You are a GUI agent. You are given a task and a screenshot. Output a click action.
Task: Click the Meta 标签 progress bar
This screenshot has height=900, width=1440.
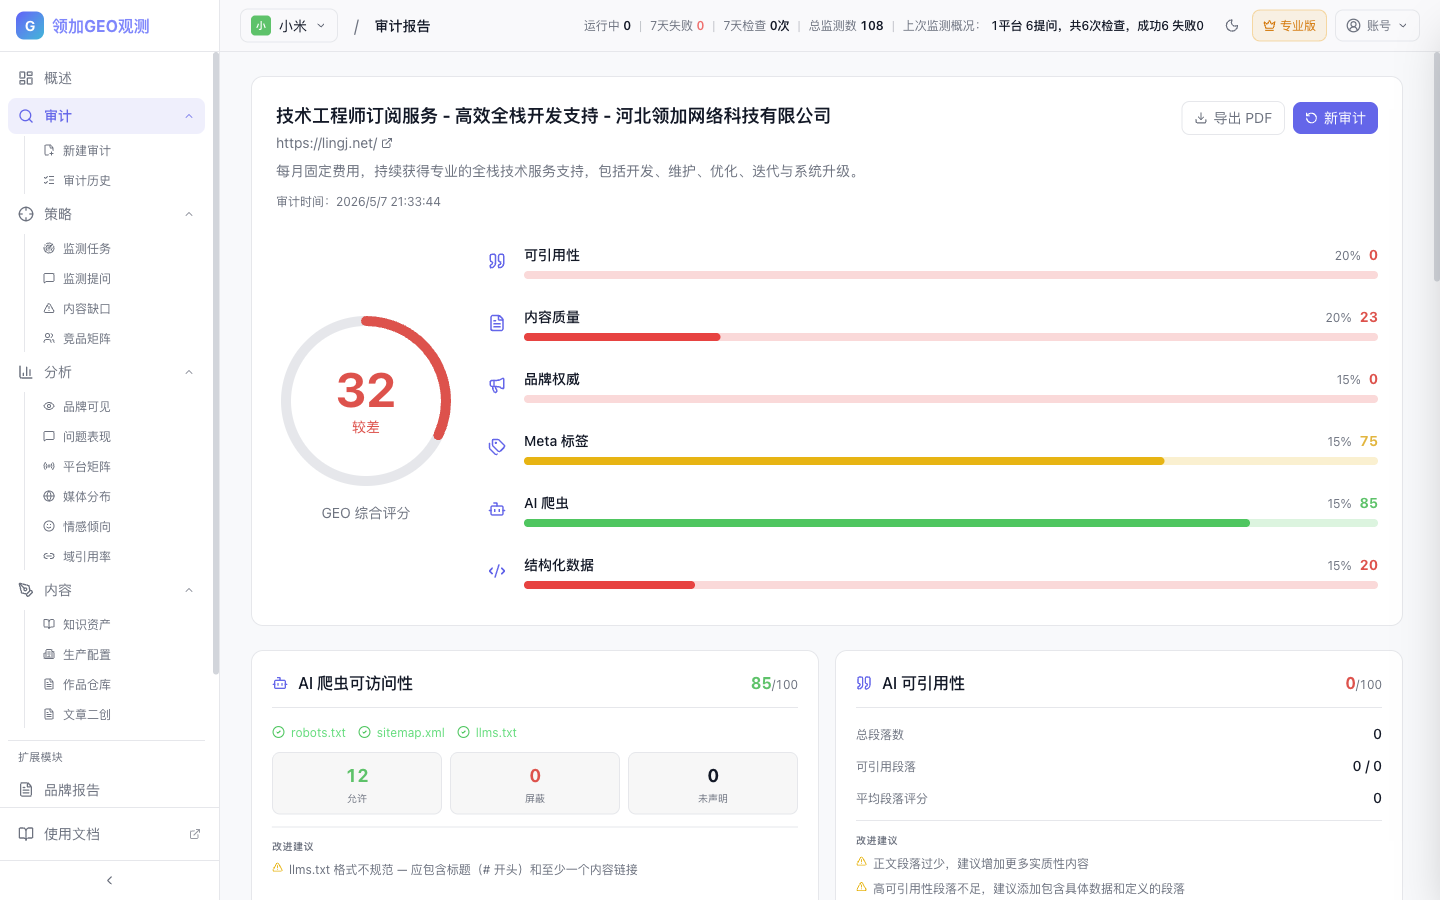click(951, 461)
